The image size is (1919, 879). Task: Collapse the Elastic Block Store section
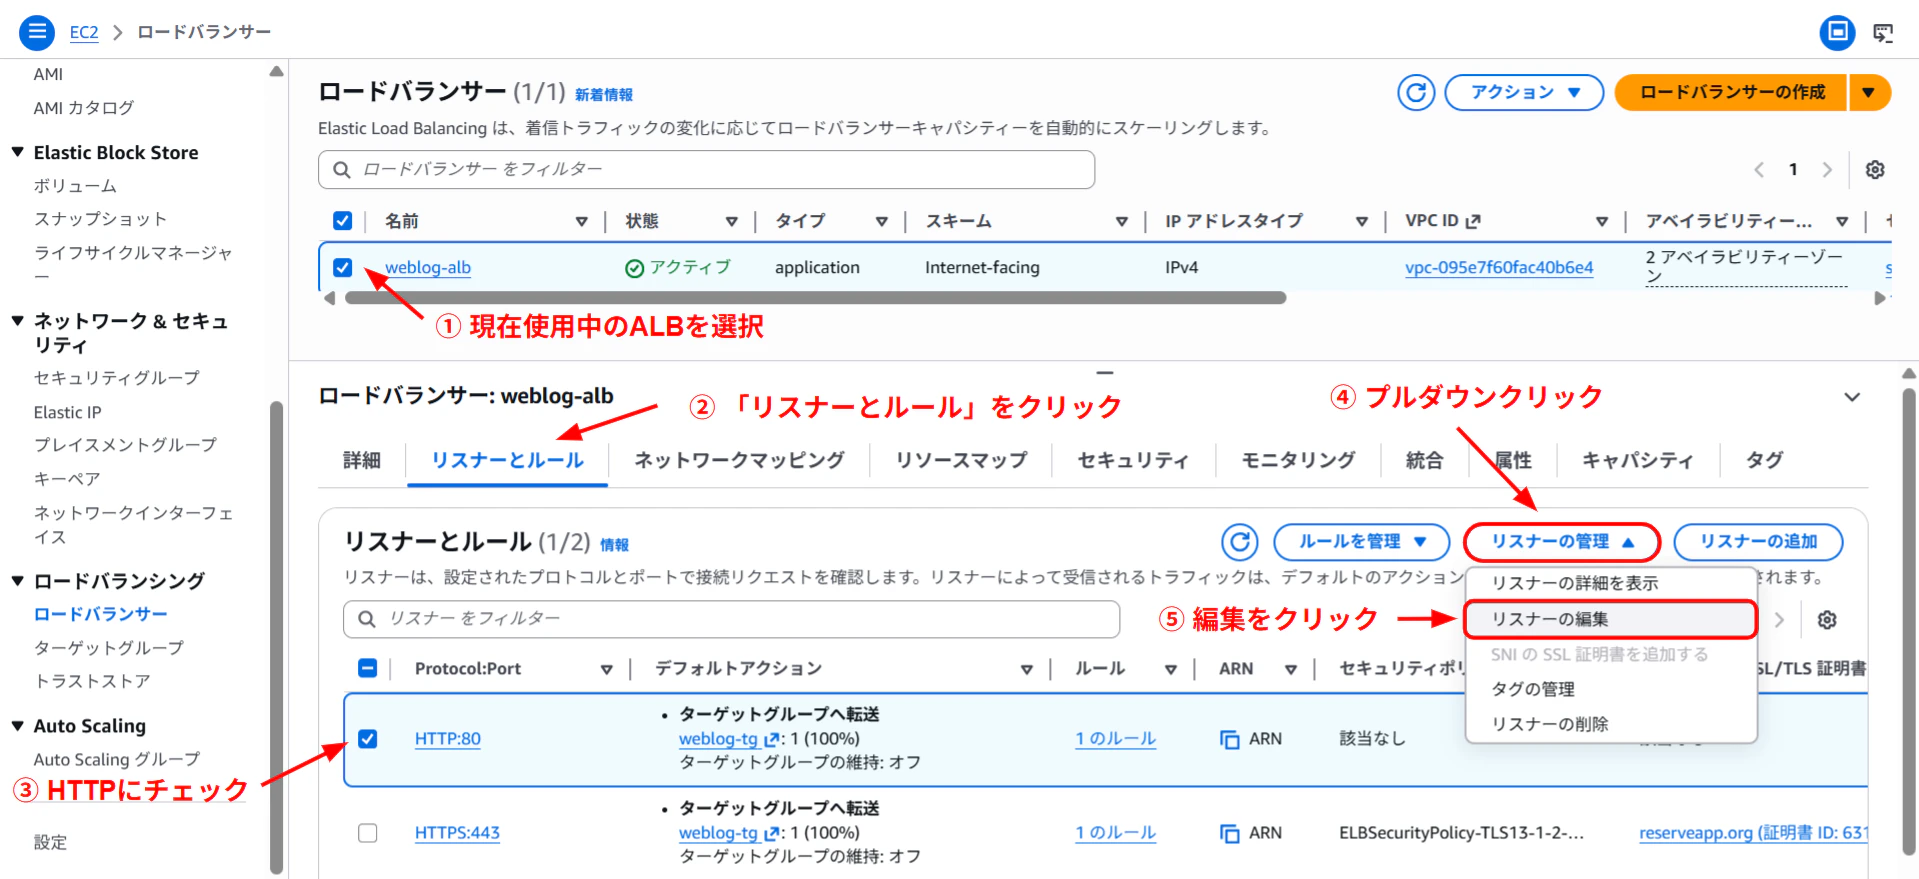click(17, 152)
